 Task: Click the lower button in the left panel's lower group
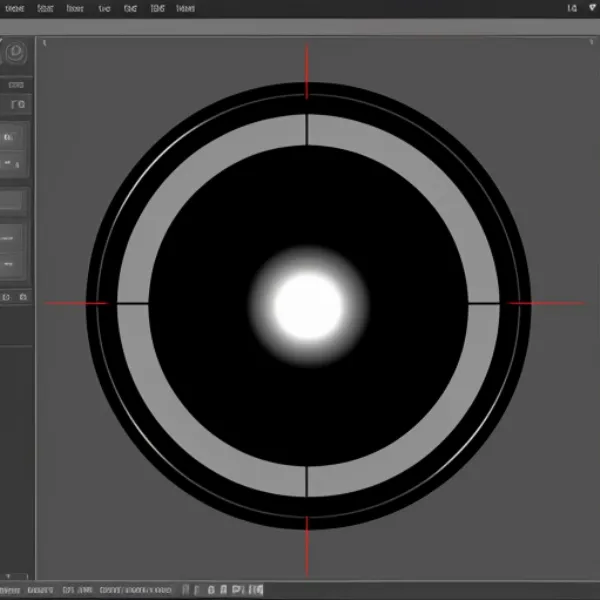12,264
